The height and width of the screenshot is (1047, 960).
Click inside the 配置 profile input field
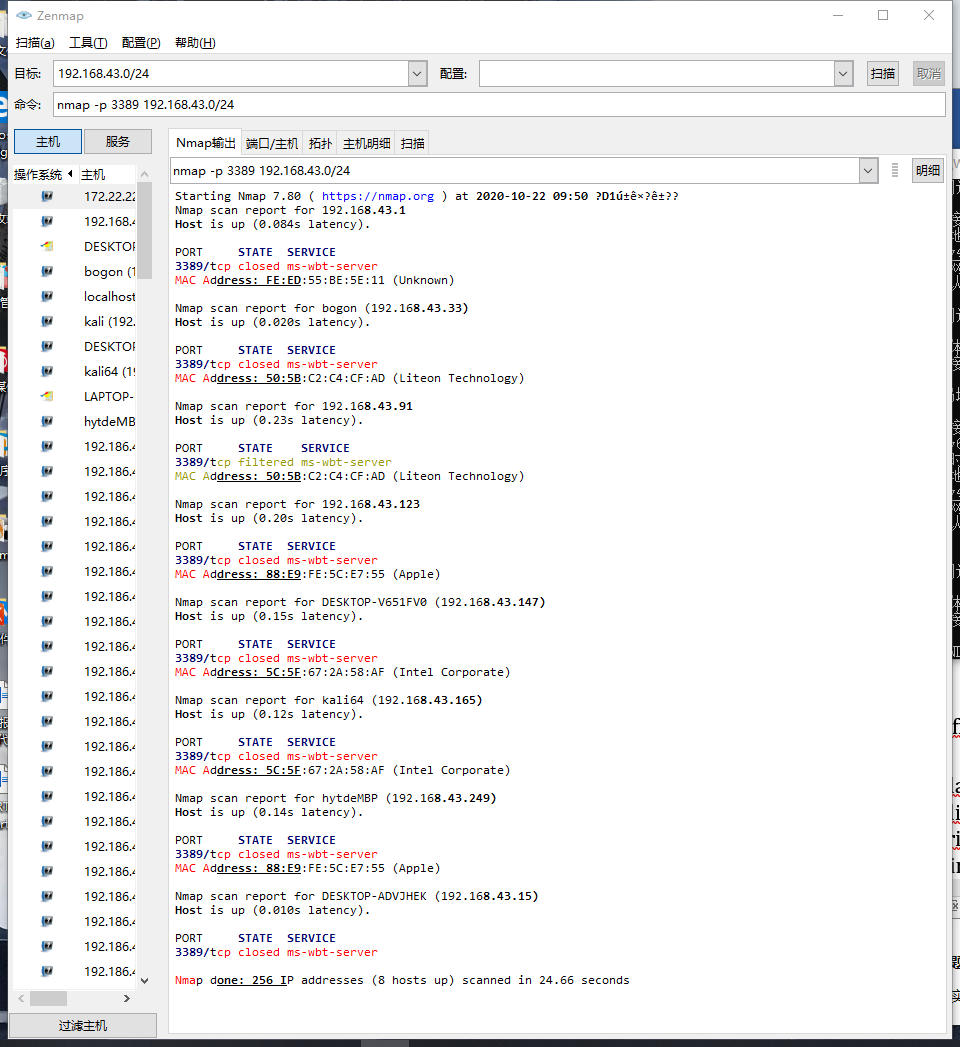point(657,73)
